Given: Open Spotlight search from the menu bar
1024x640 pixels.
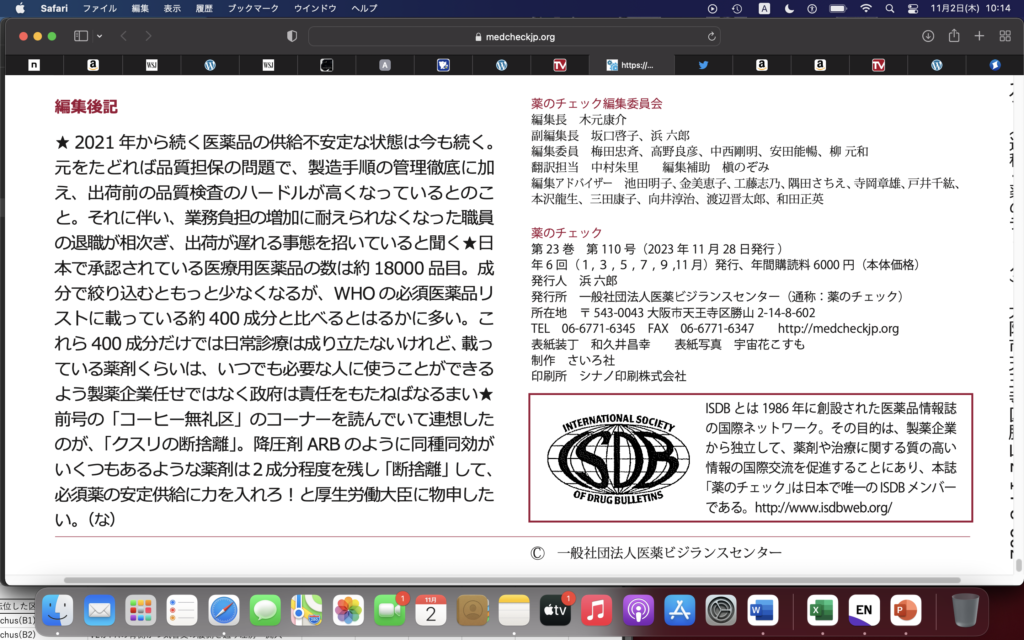Looking at the screenshot, I should pos(889,10).
